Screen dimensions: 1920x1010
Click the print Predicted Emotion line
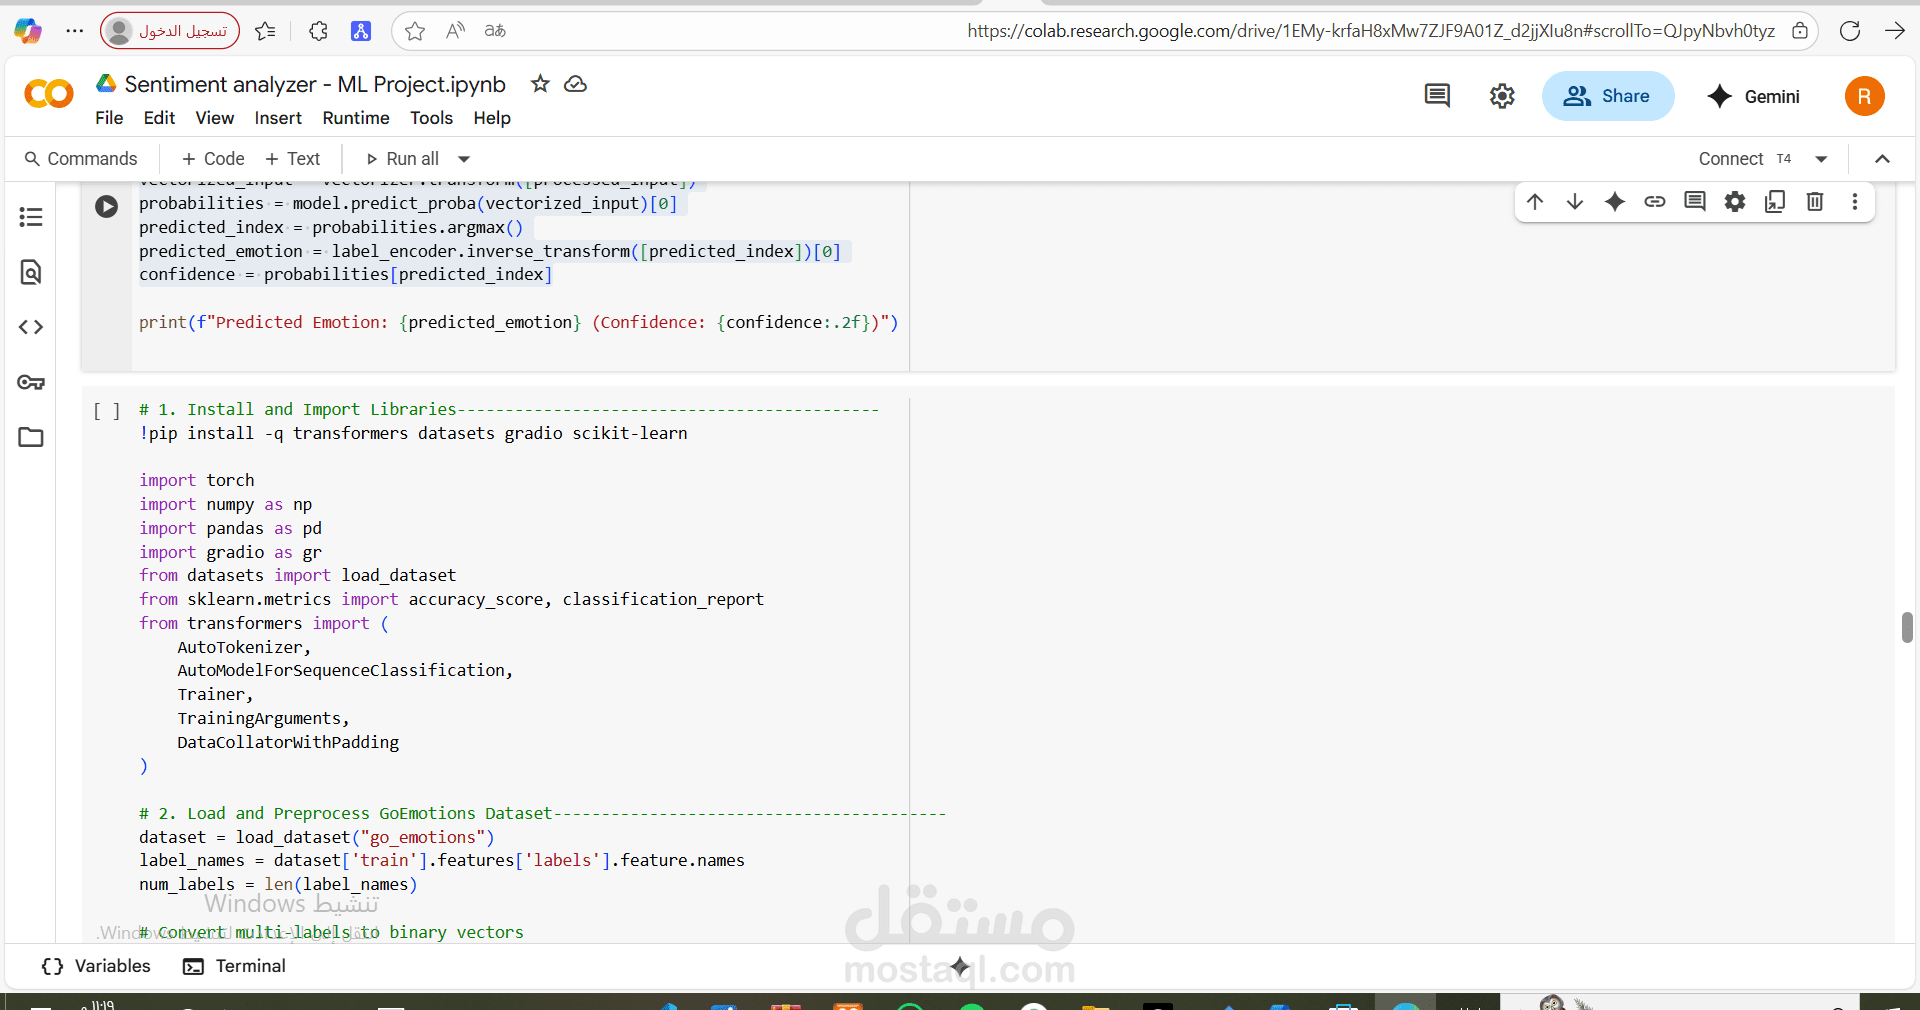point(519,322)
